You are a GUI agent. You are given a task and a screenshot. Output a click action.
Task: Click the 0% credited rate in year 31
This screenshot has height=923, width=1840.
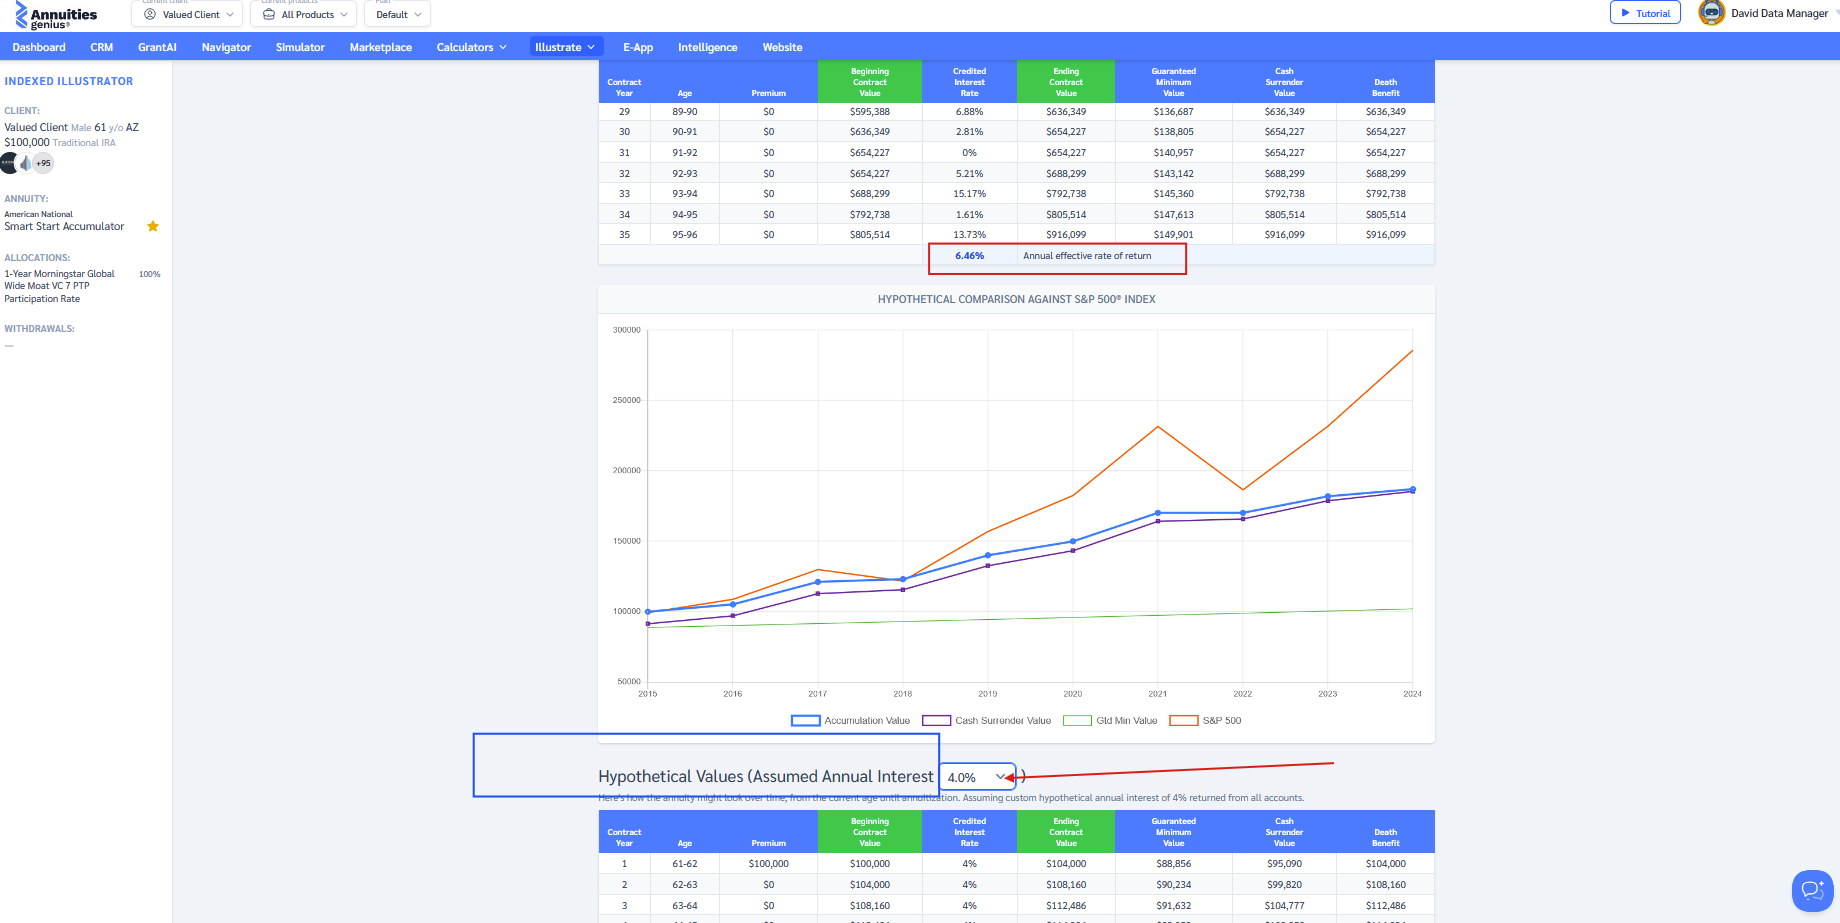click(x=969, y=153)
